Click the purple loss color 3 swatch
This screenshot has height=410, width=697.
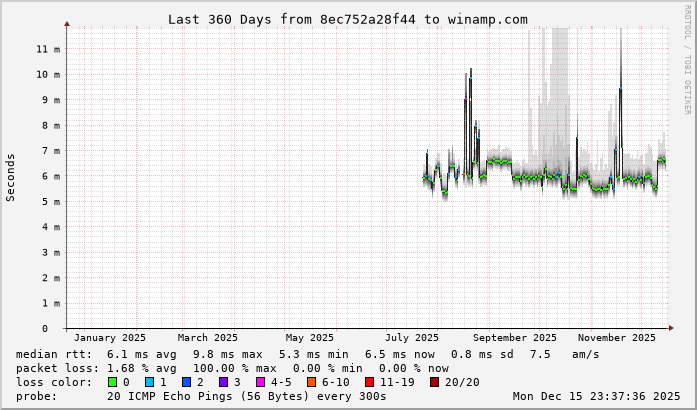pyautogui.click(x=224, y=382)
